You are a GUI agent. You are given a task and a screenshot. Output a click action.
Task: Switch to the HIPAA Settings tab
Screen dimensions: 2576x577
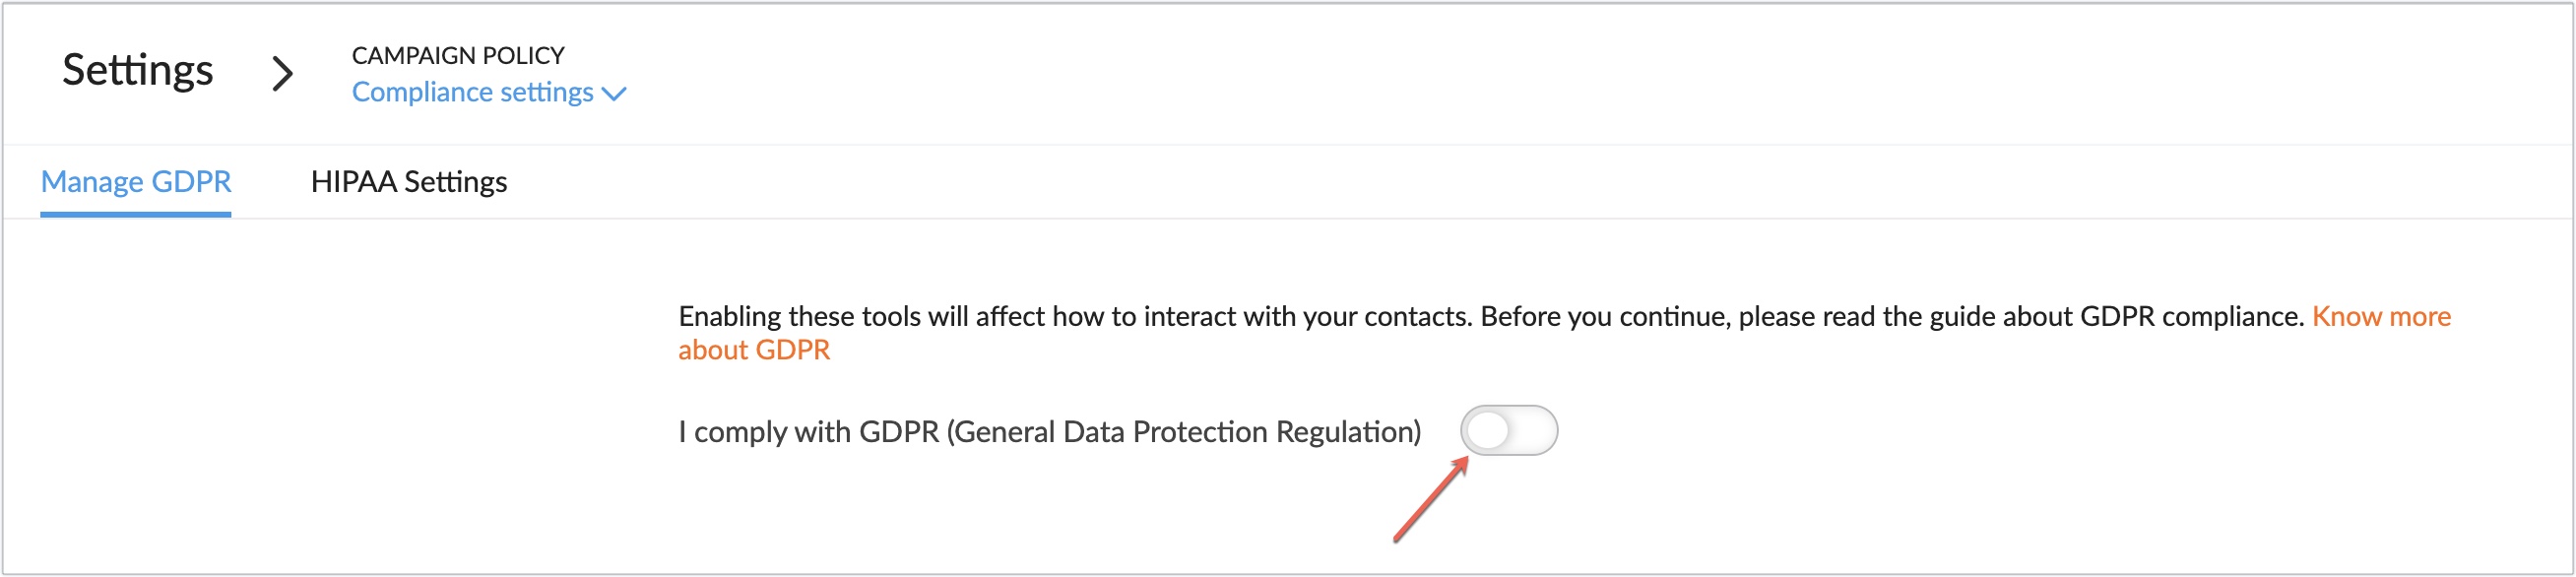(x=409, y=181)
